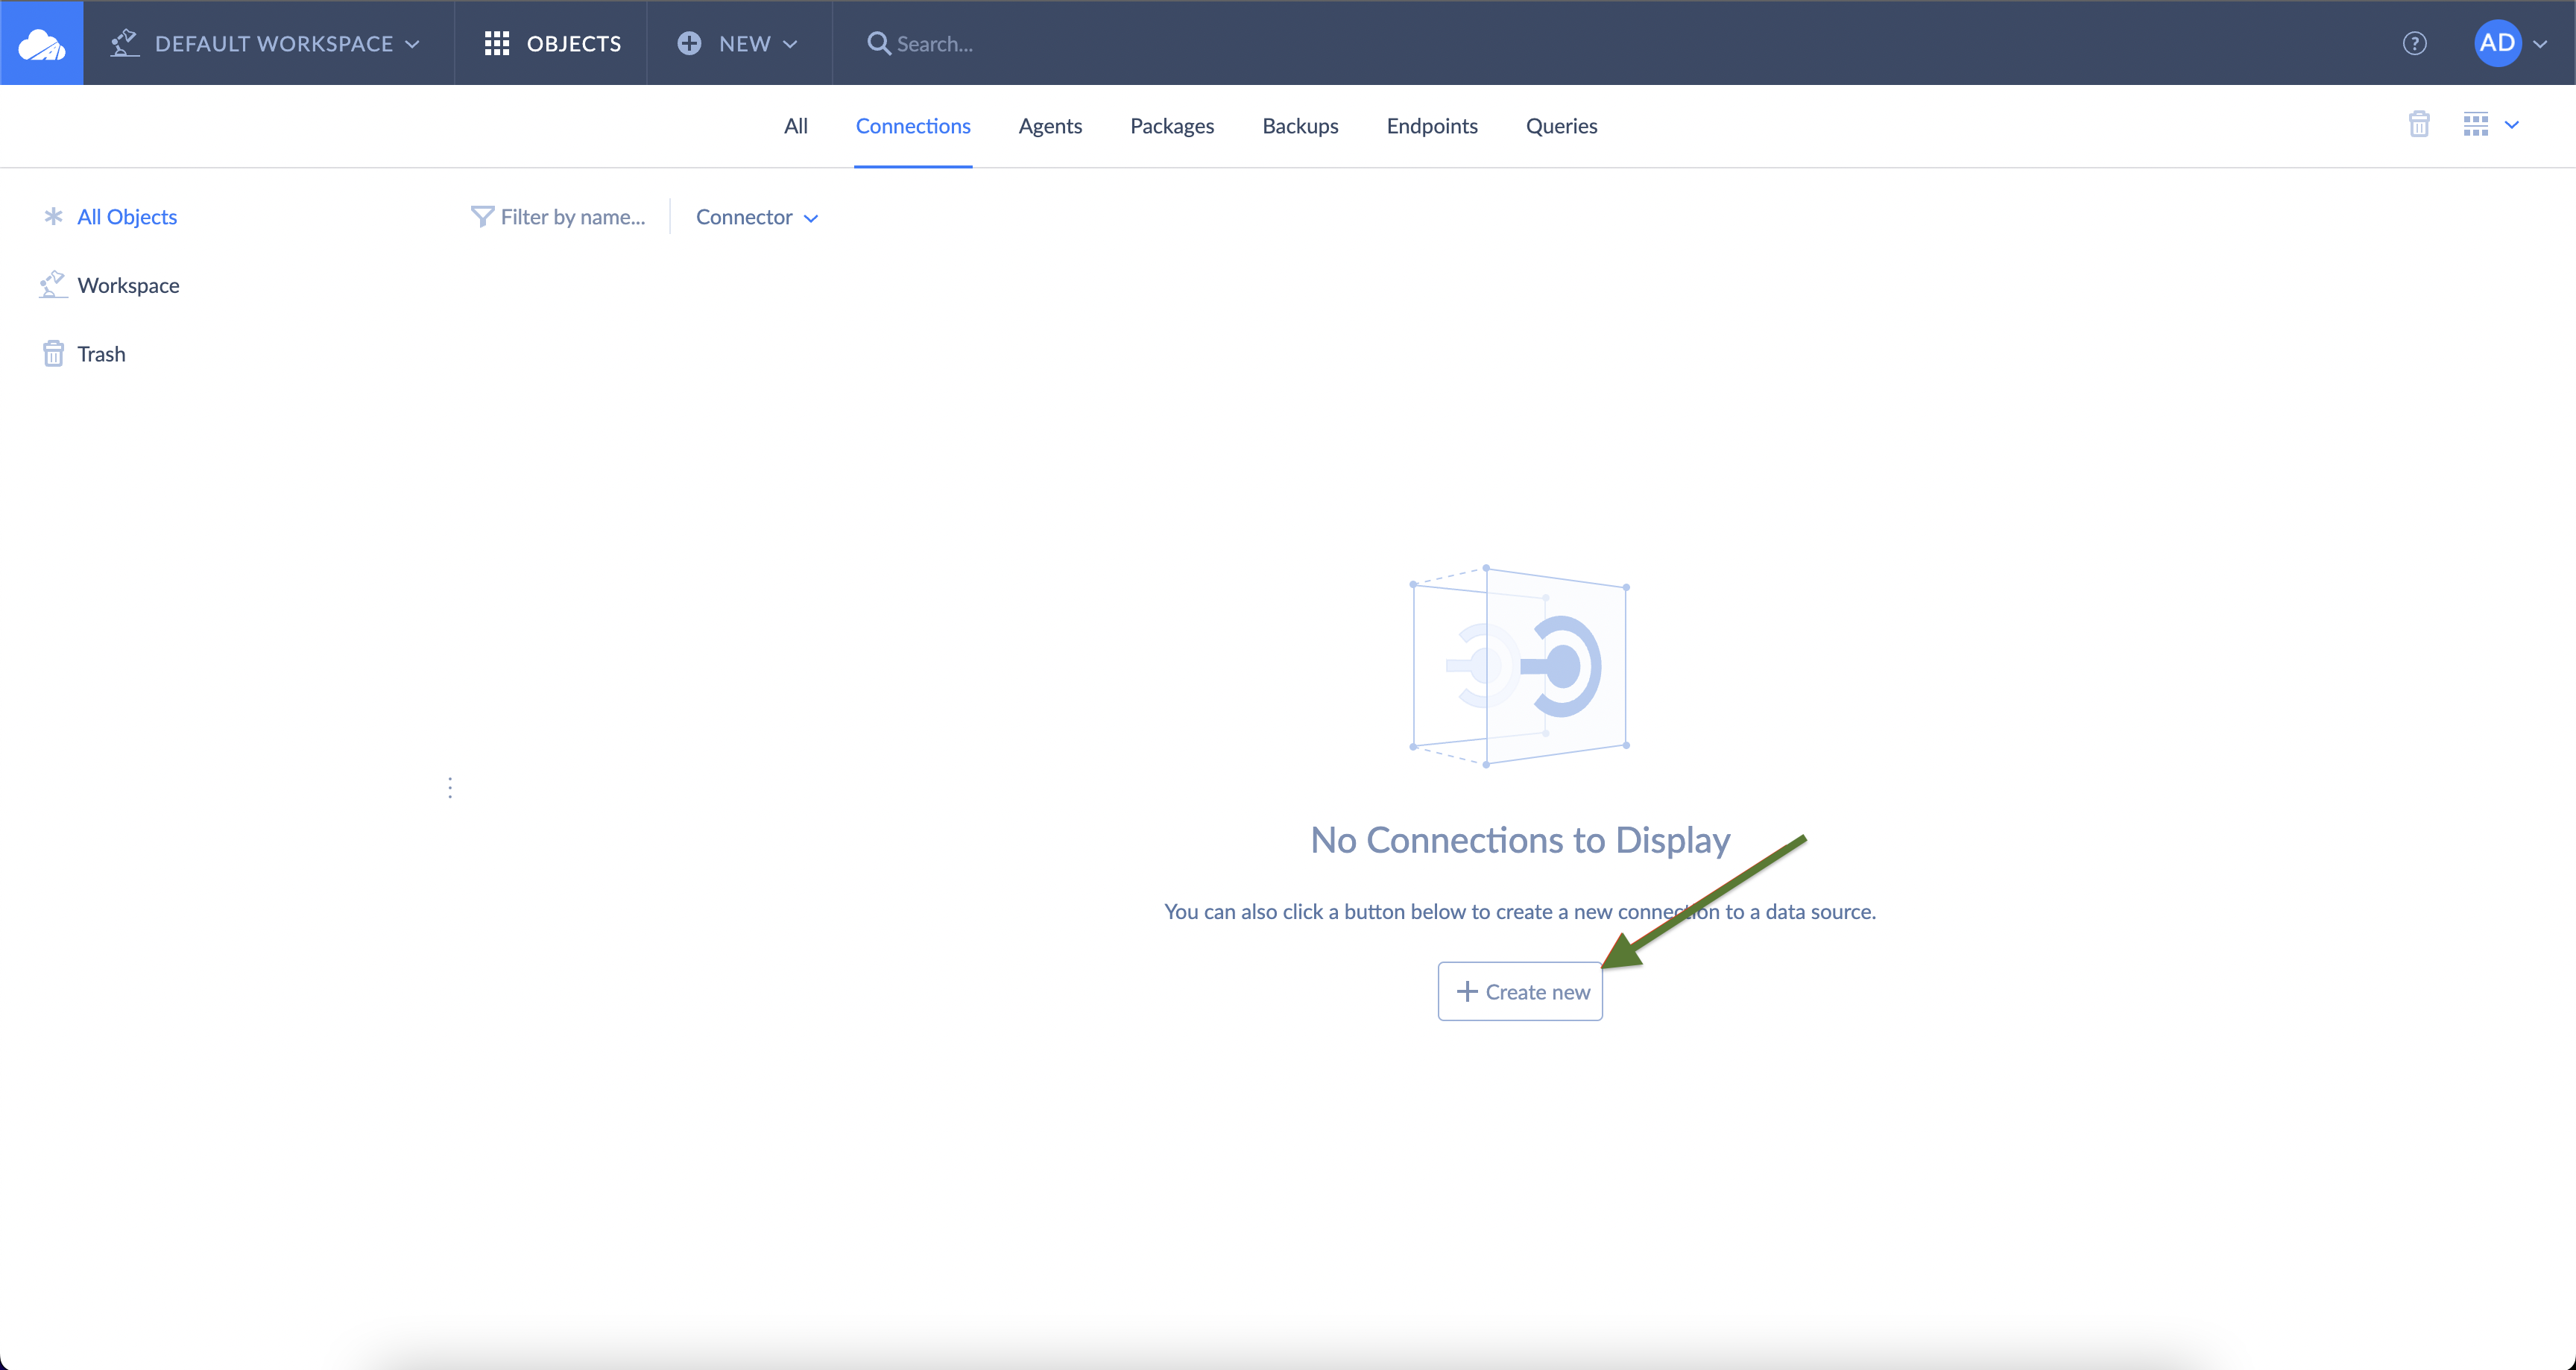Viewport: 2576px width, 1370px height.
Task: Expand the Connector filter dropdown
Action: tap(757, 217)
